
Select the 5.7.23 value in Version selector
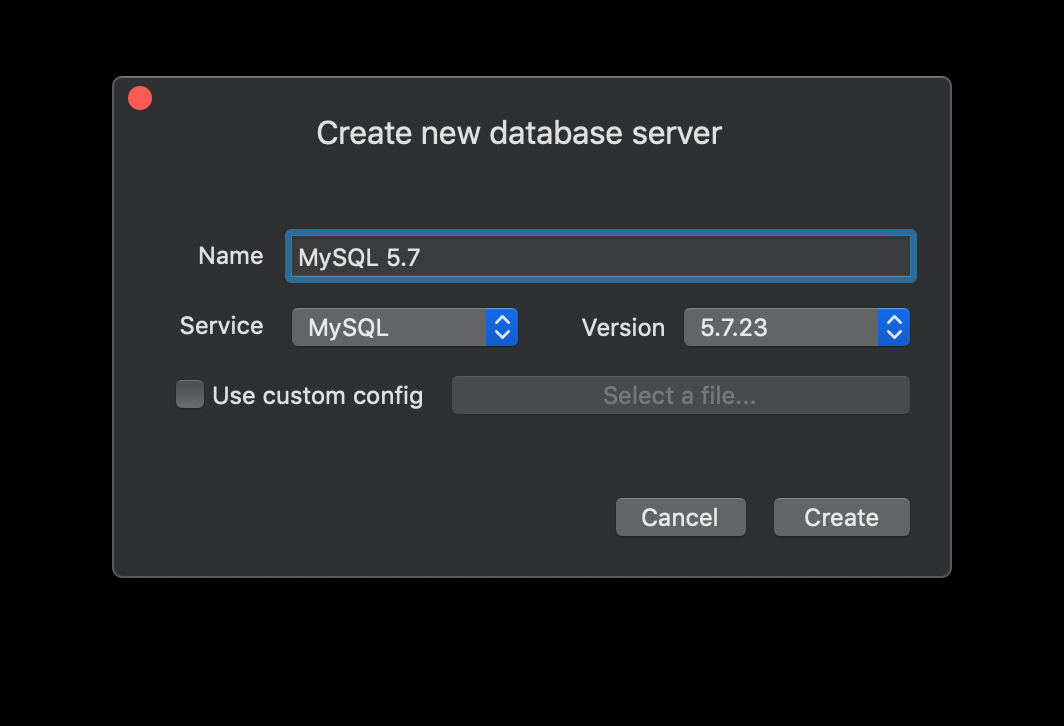tap(734, 328)
